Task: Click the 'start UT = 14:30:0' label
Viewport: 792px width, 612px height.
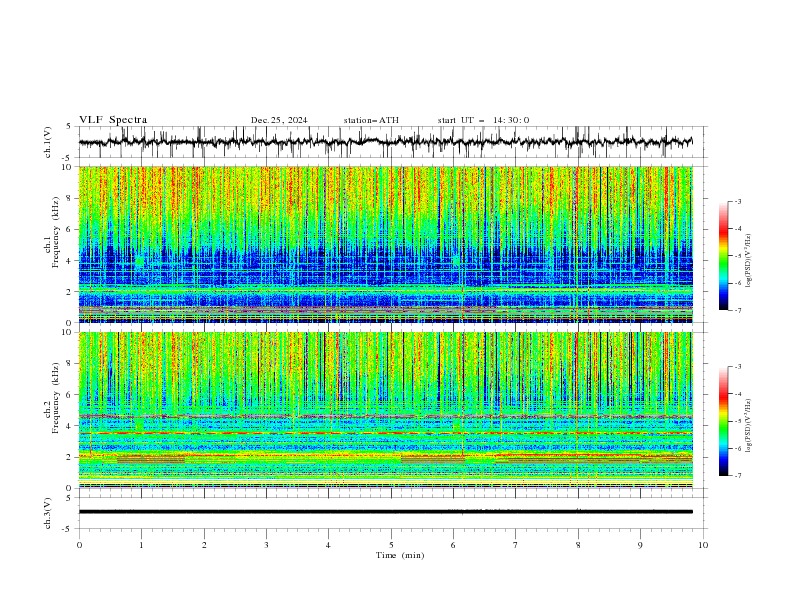Action: 483,120
